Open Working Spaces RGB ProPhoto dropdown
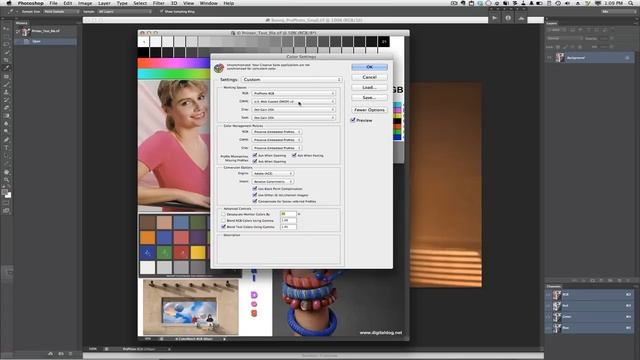The width and height of the screenshot is (640, 360). coord(293,93)
